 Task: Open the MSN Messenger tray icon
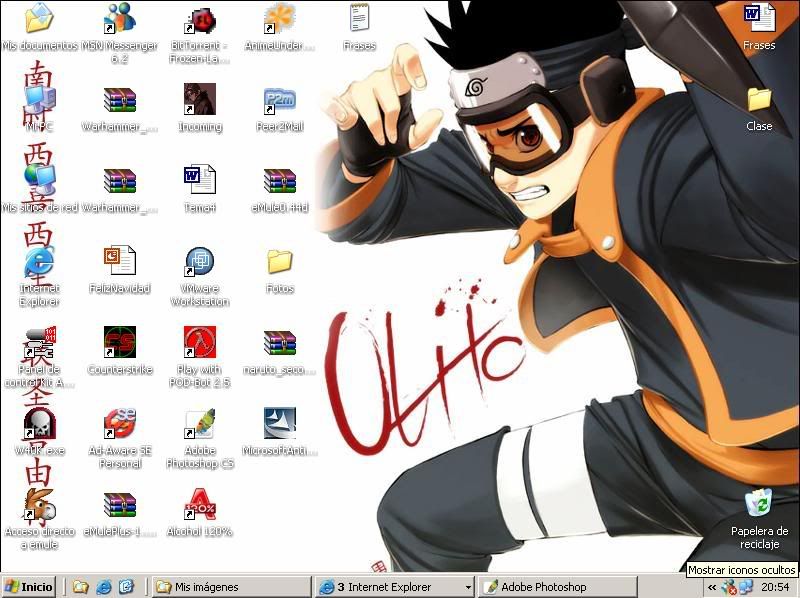pos(729,587)
